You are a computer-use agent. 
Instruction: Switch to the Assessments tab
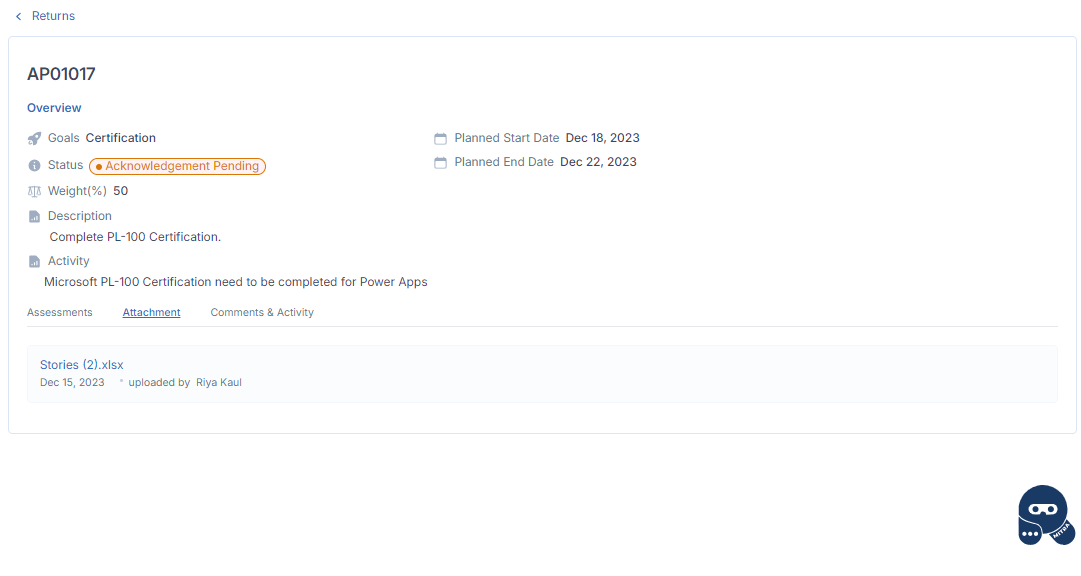coord(60,312)
